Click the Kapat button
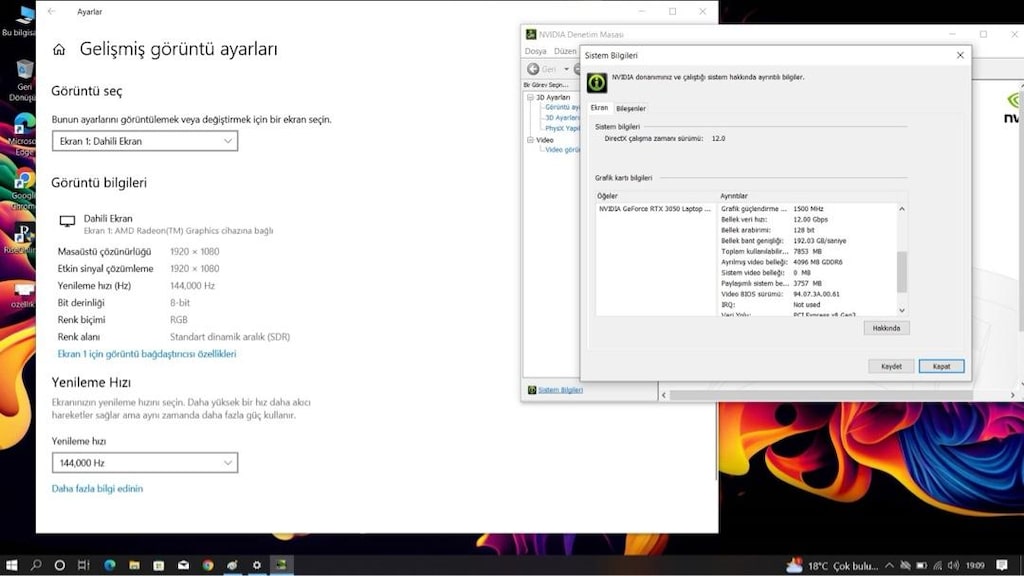Screen dimensions: 1024x576 941,366
